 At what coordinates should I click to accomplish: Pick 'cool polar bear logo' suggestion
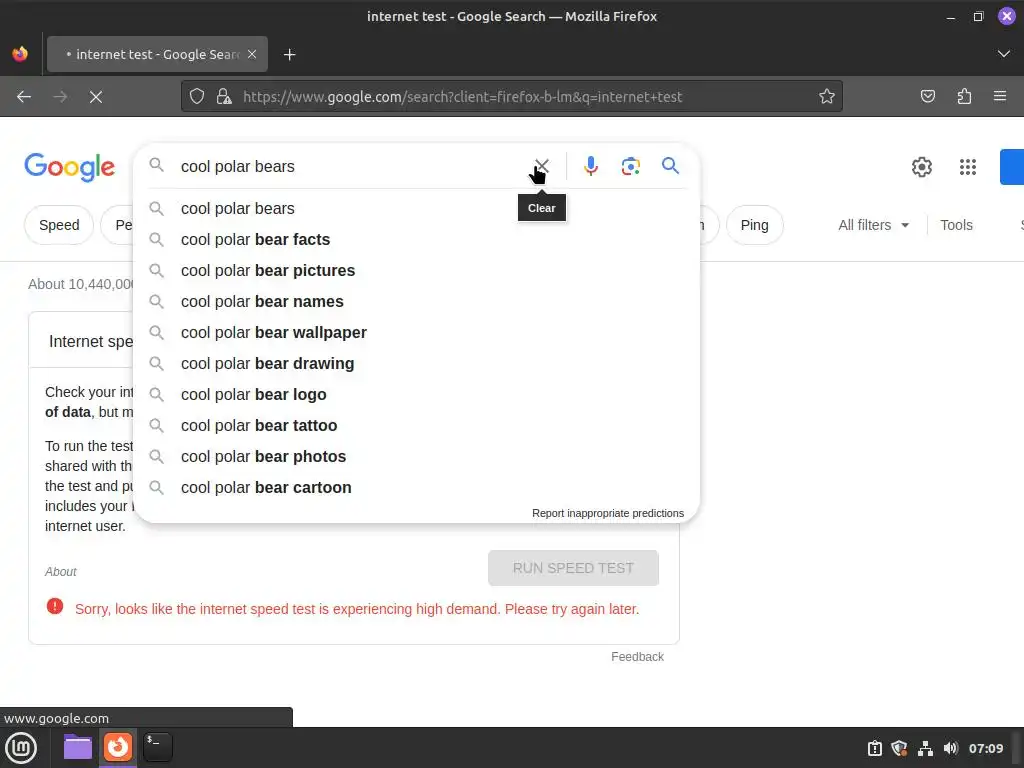pos(416,394)
